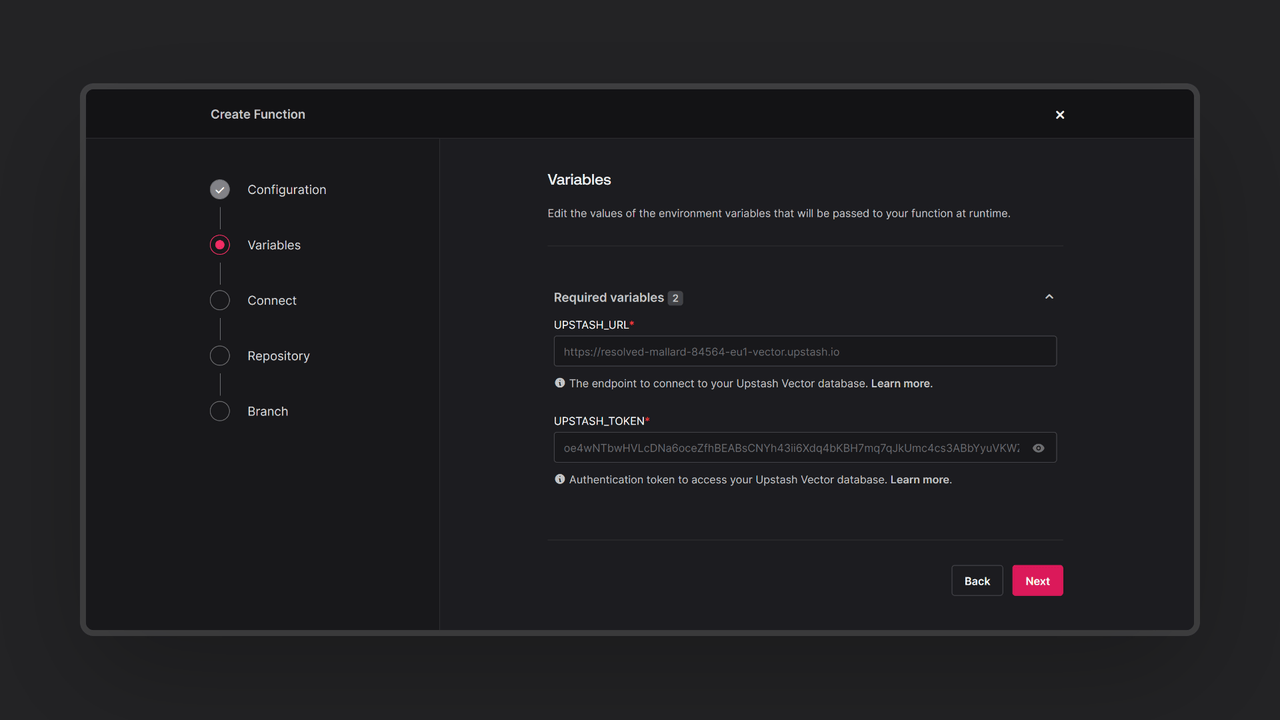
Task: Click info icon beside authentication token description
Action: point(560,479)
